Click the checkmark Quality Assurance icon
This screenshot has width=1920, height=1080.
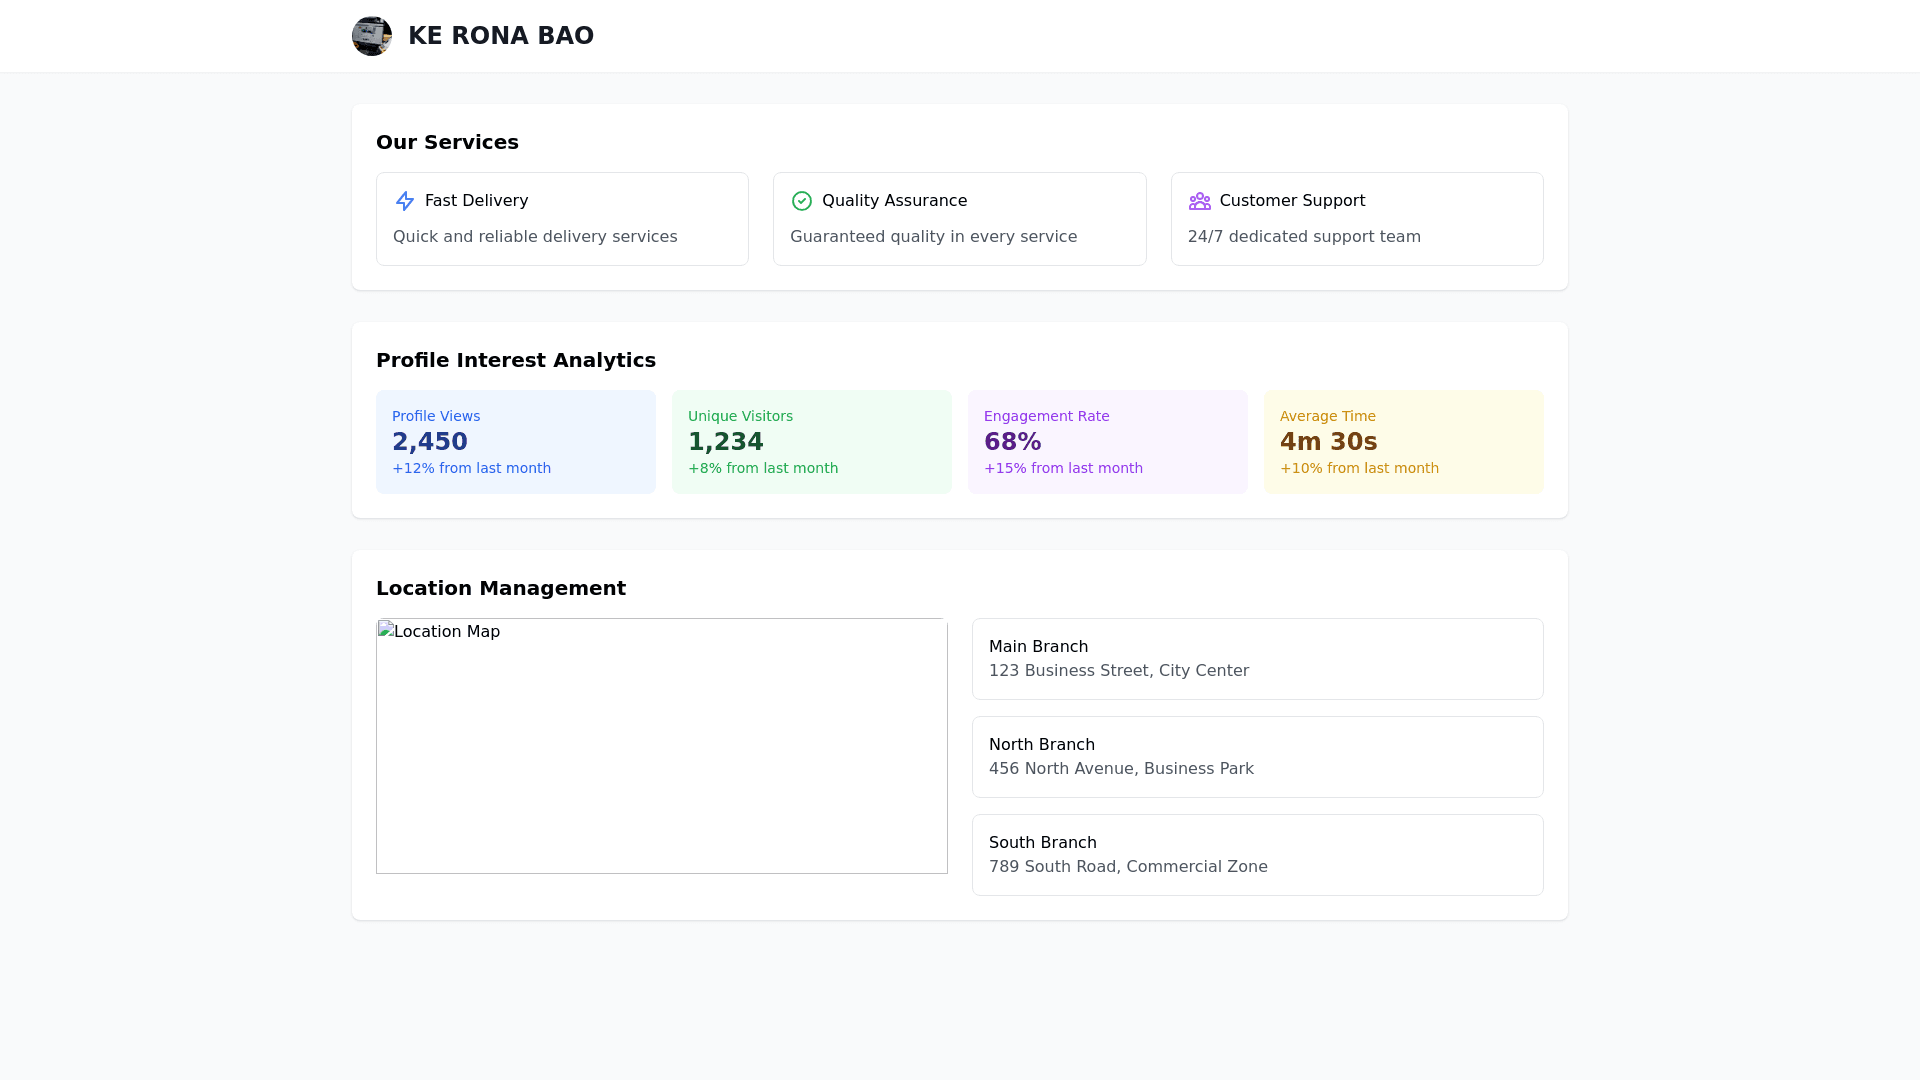[802, 201]
